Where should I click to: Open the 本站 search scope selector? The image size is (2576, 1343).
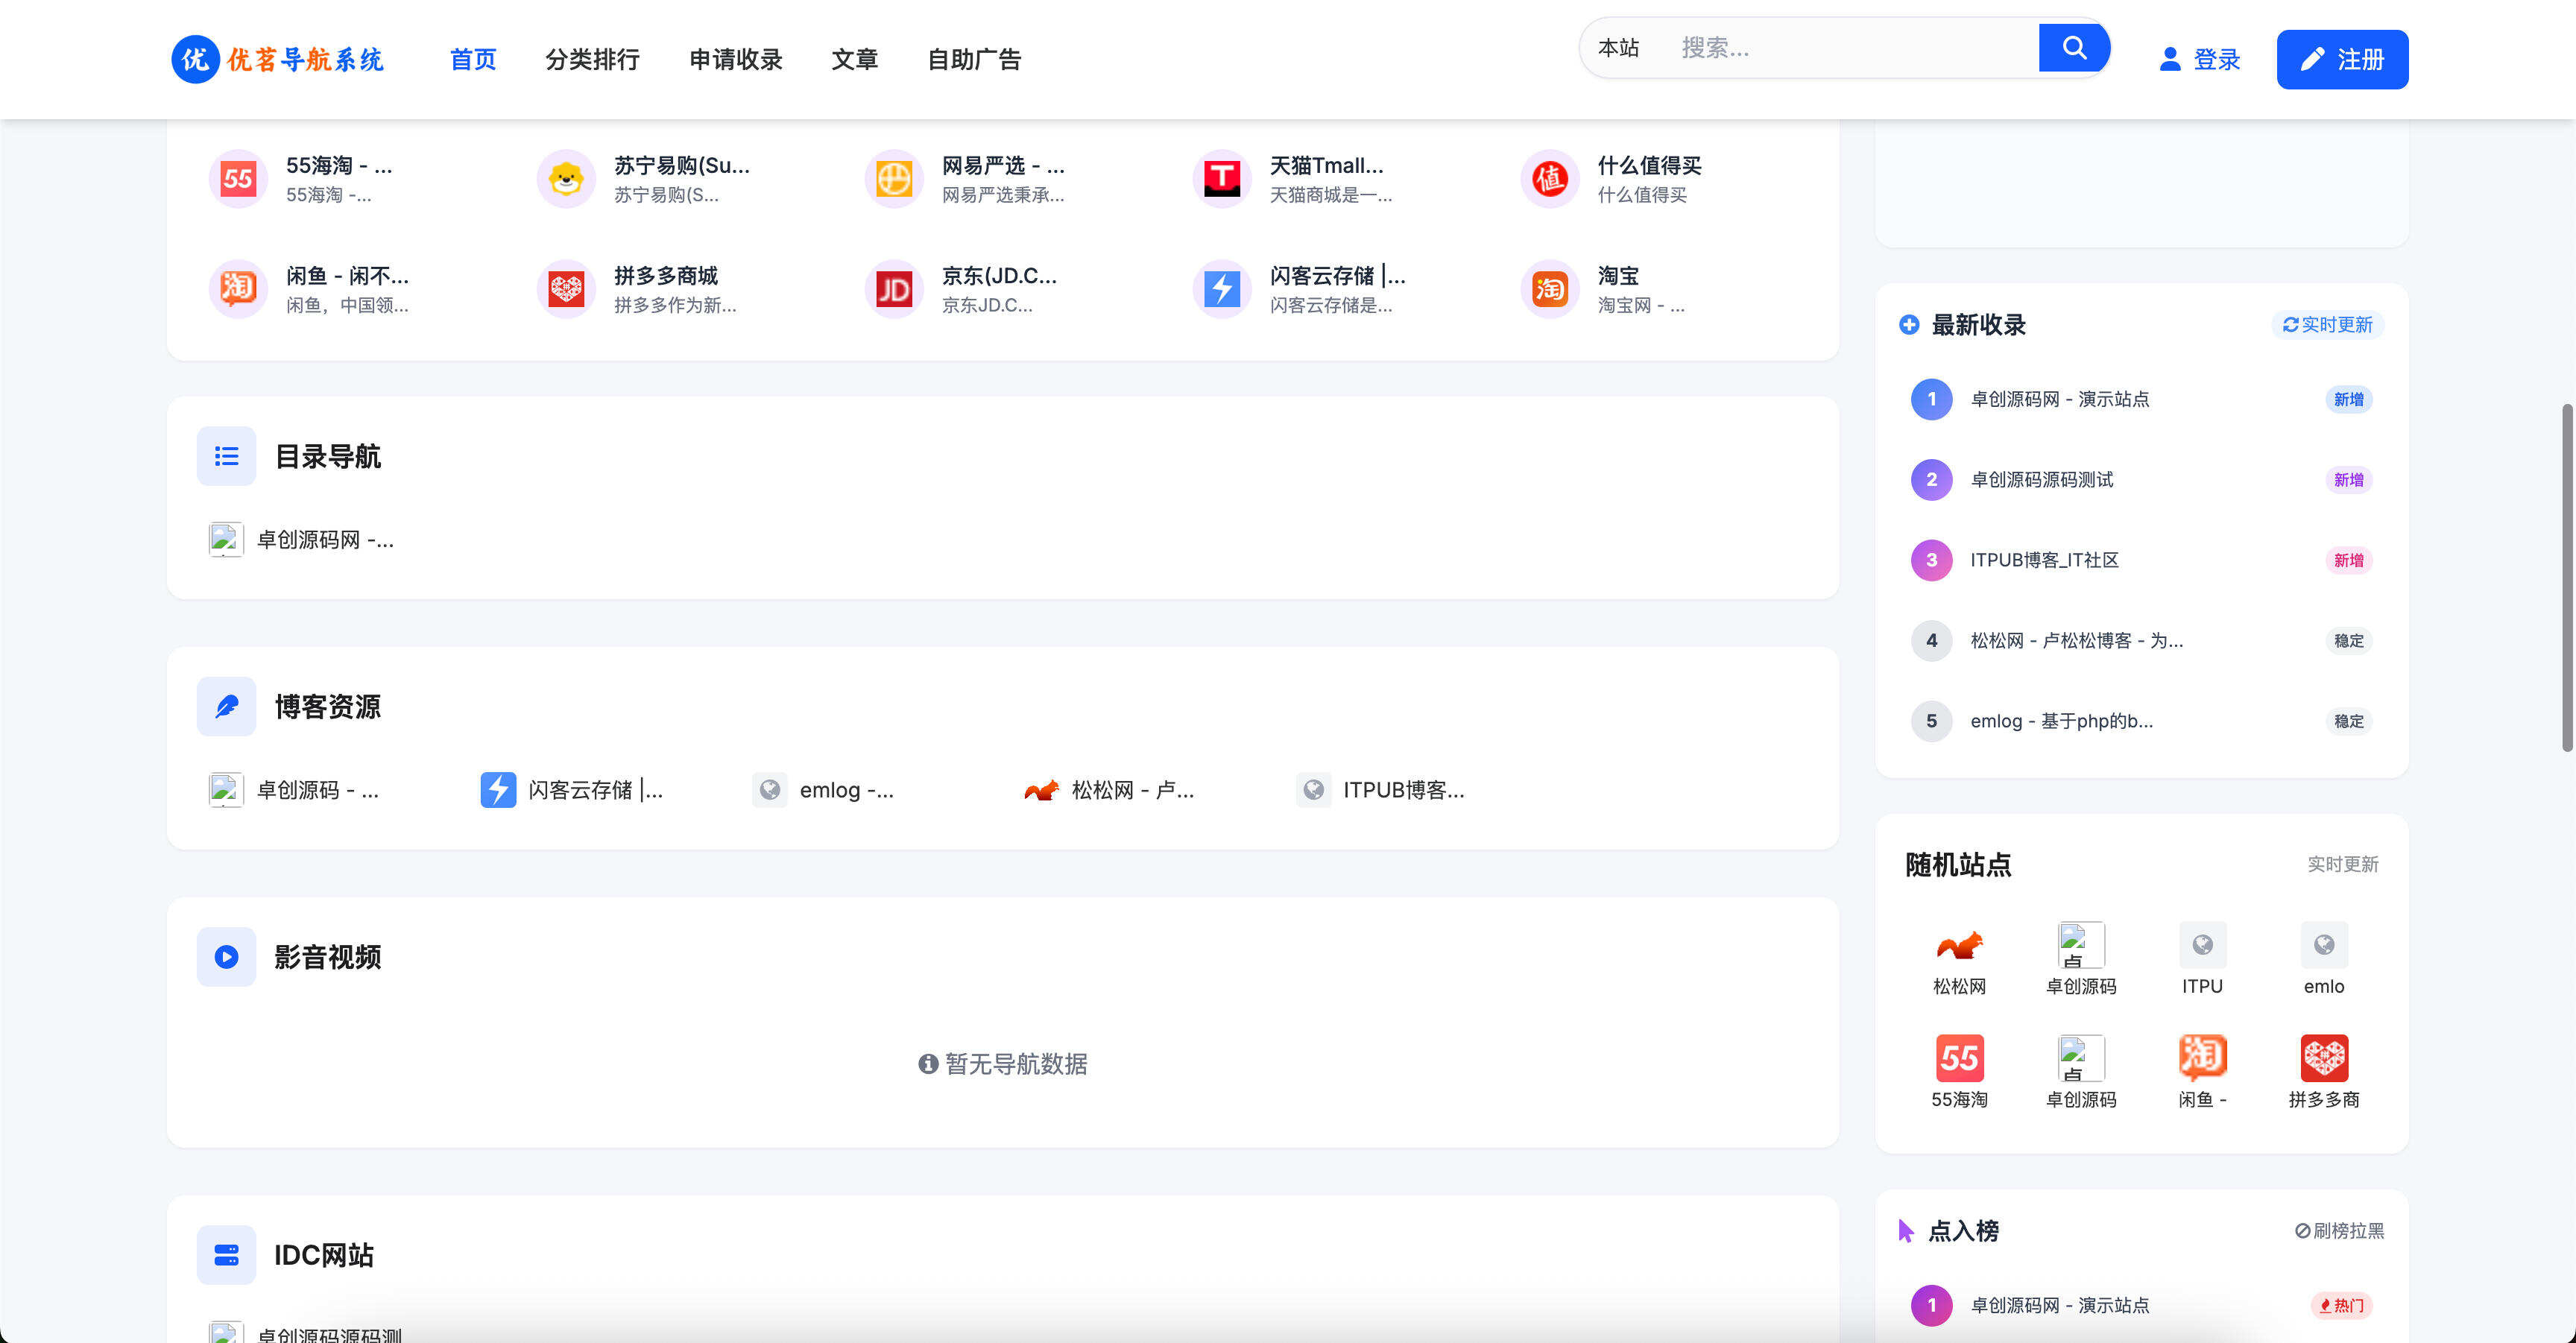1619,47
